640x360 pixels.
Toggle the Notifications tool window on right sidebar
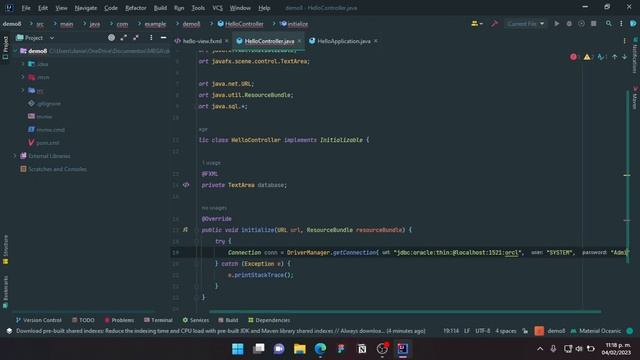pos(635,55)
